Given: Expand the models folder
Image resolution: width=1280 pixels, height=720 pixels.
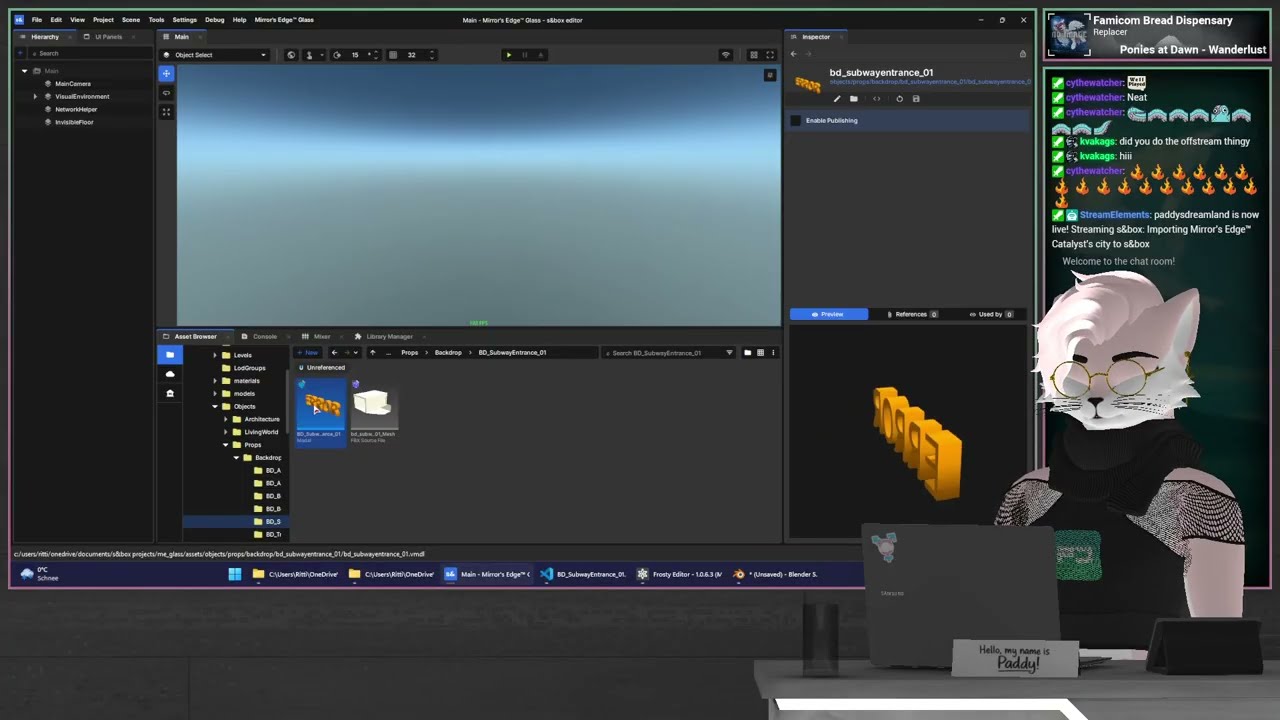Looking at the screenshot, I should pyautogui.click(x=214, y=394).
